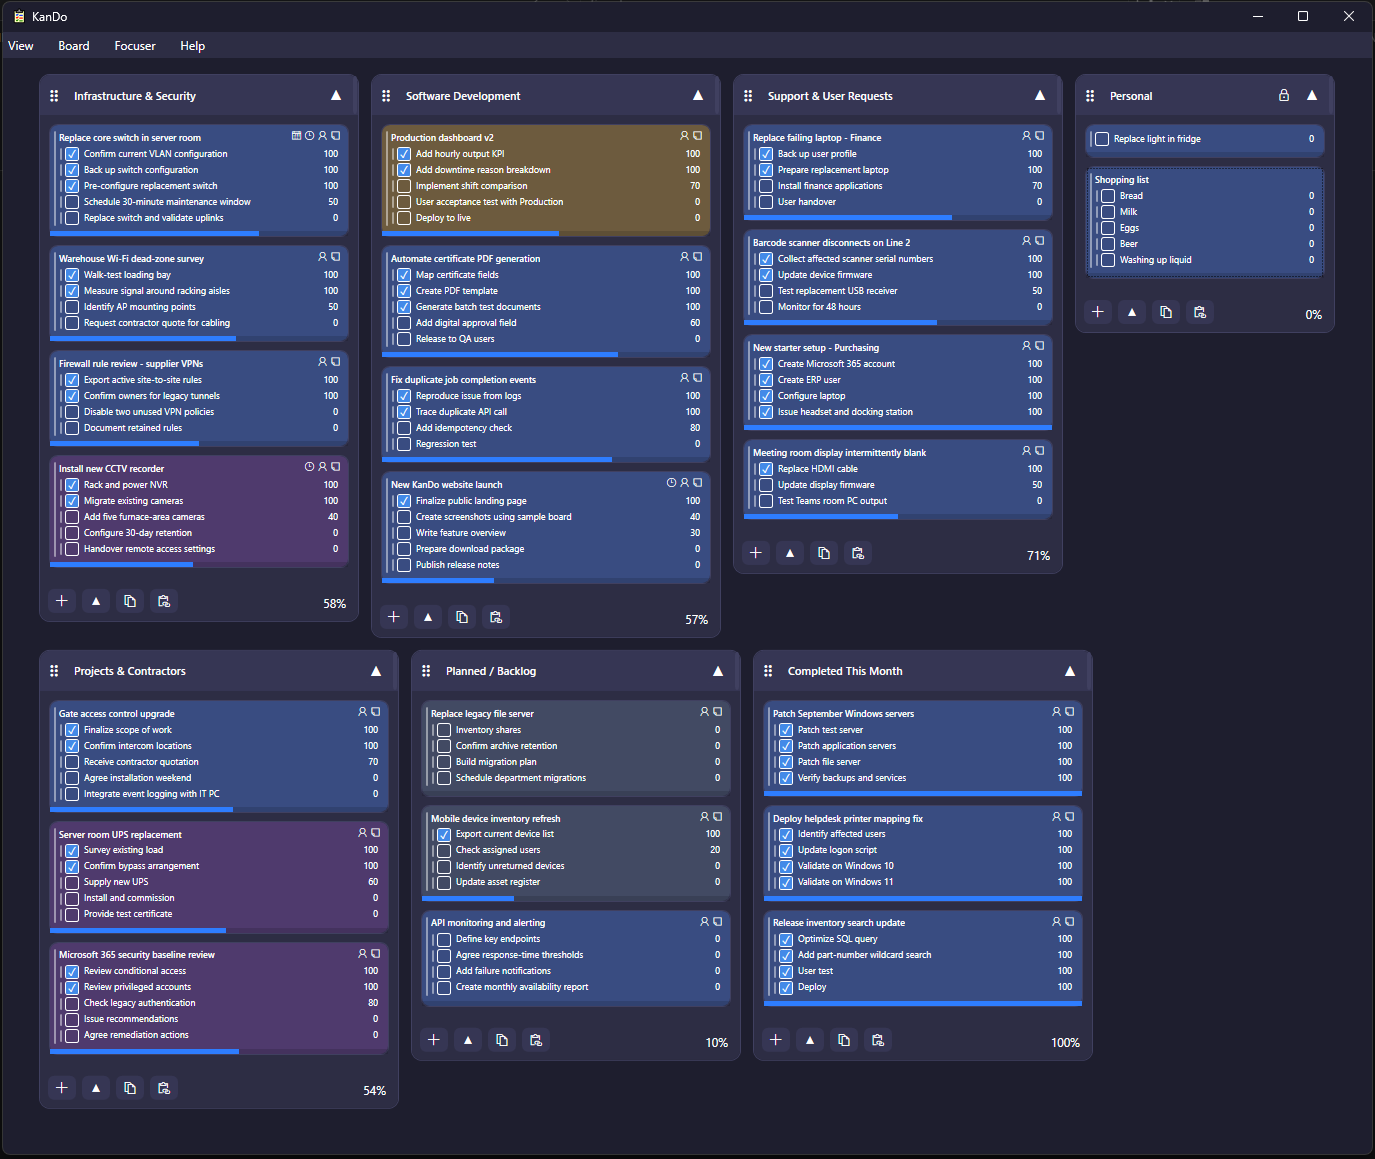Tick the Install finance applications checkbox
The image size is (1375, 1159).
pos(766,186)
